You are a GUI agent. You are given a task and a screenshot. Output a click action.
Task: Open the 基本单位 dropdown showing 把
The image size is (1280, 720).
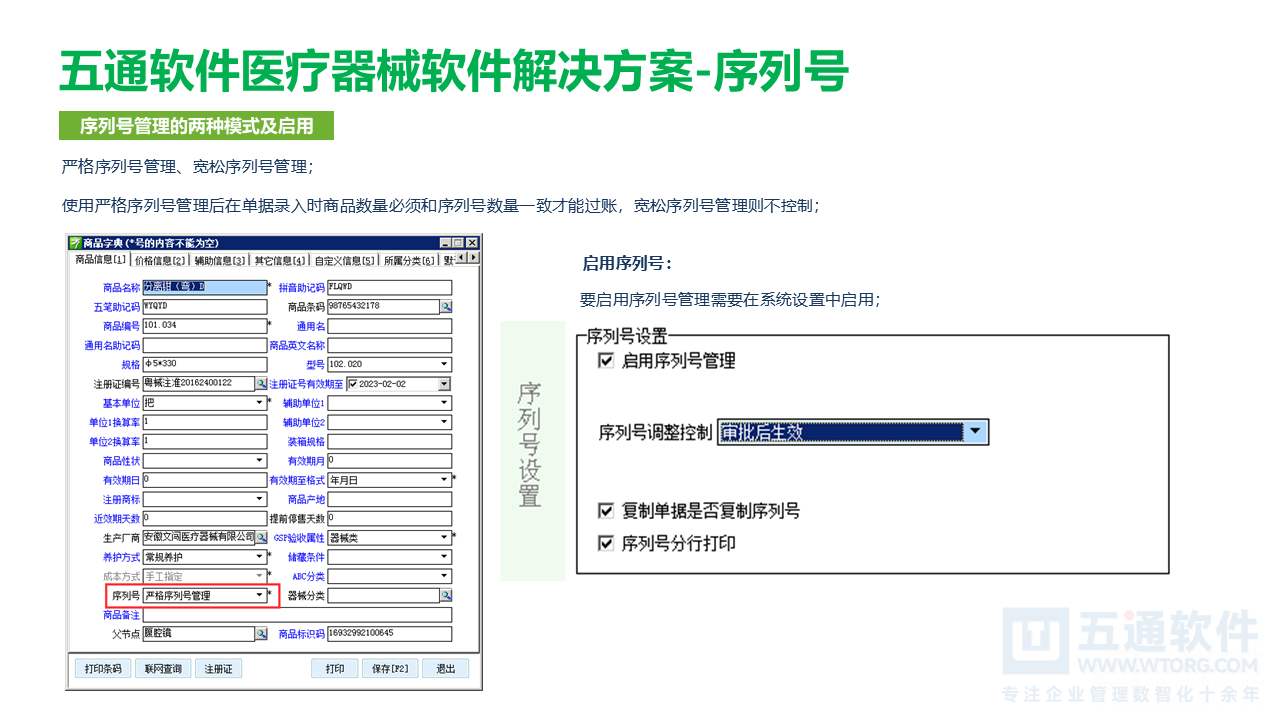click(x=259, y=402)
